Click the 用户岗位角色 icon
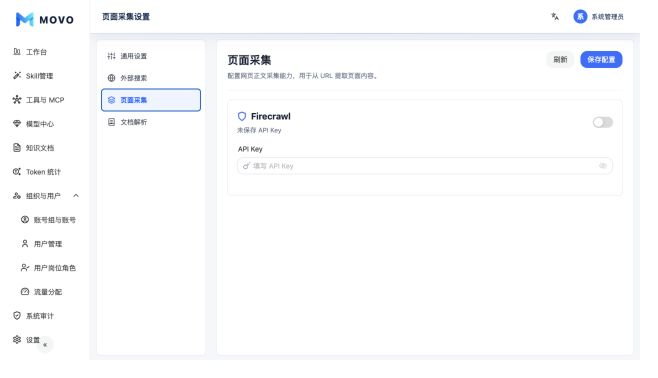 (x=25, y=268)
